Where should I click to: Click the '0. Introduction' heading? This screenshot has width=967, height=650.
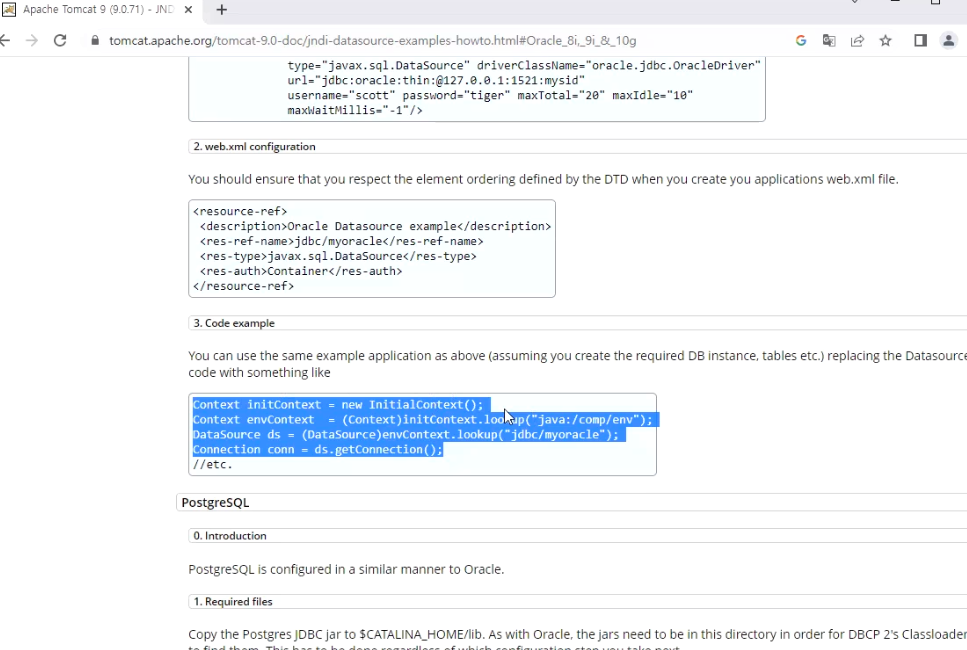tap(229, 536)
